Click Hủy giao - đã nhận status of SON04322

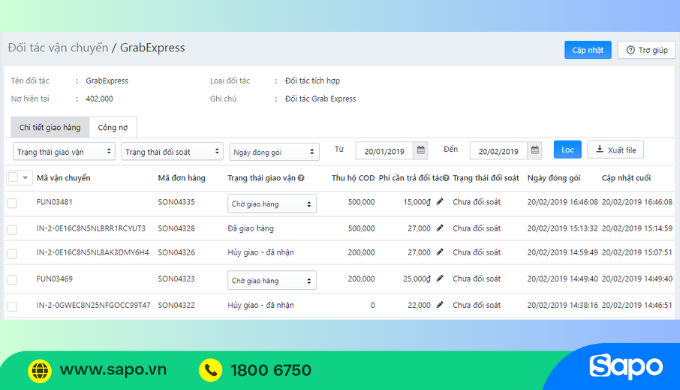[261, 305]
